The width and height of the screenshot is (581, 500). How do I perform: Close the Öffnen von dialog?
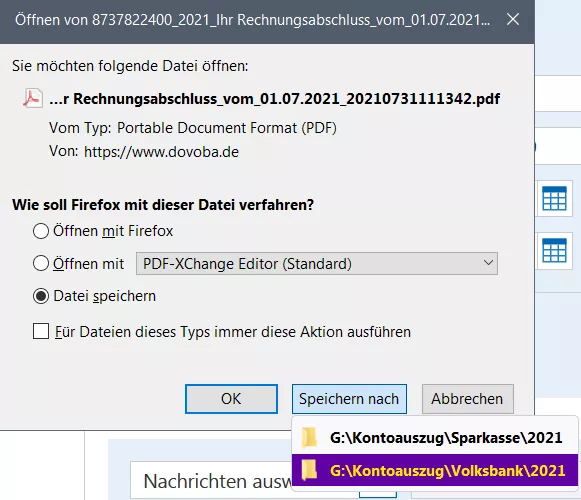pyautogui.click(x=513, y=19)
